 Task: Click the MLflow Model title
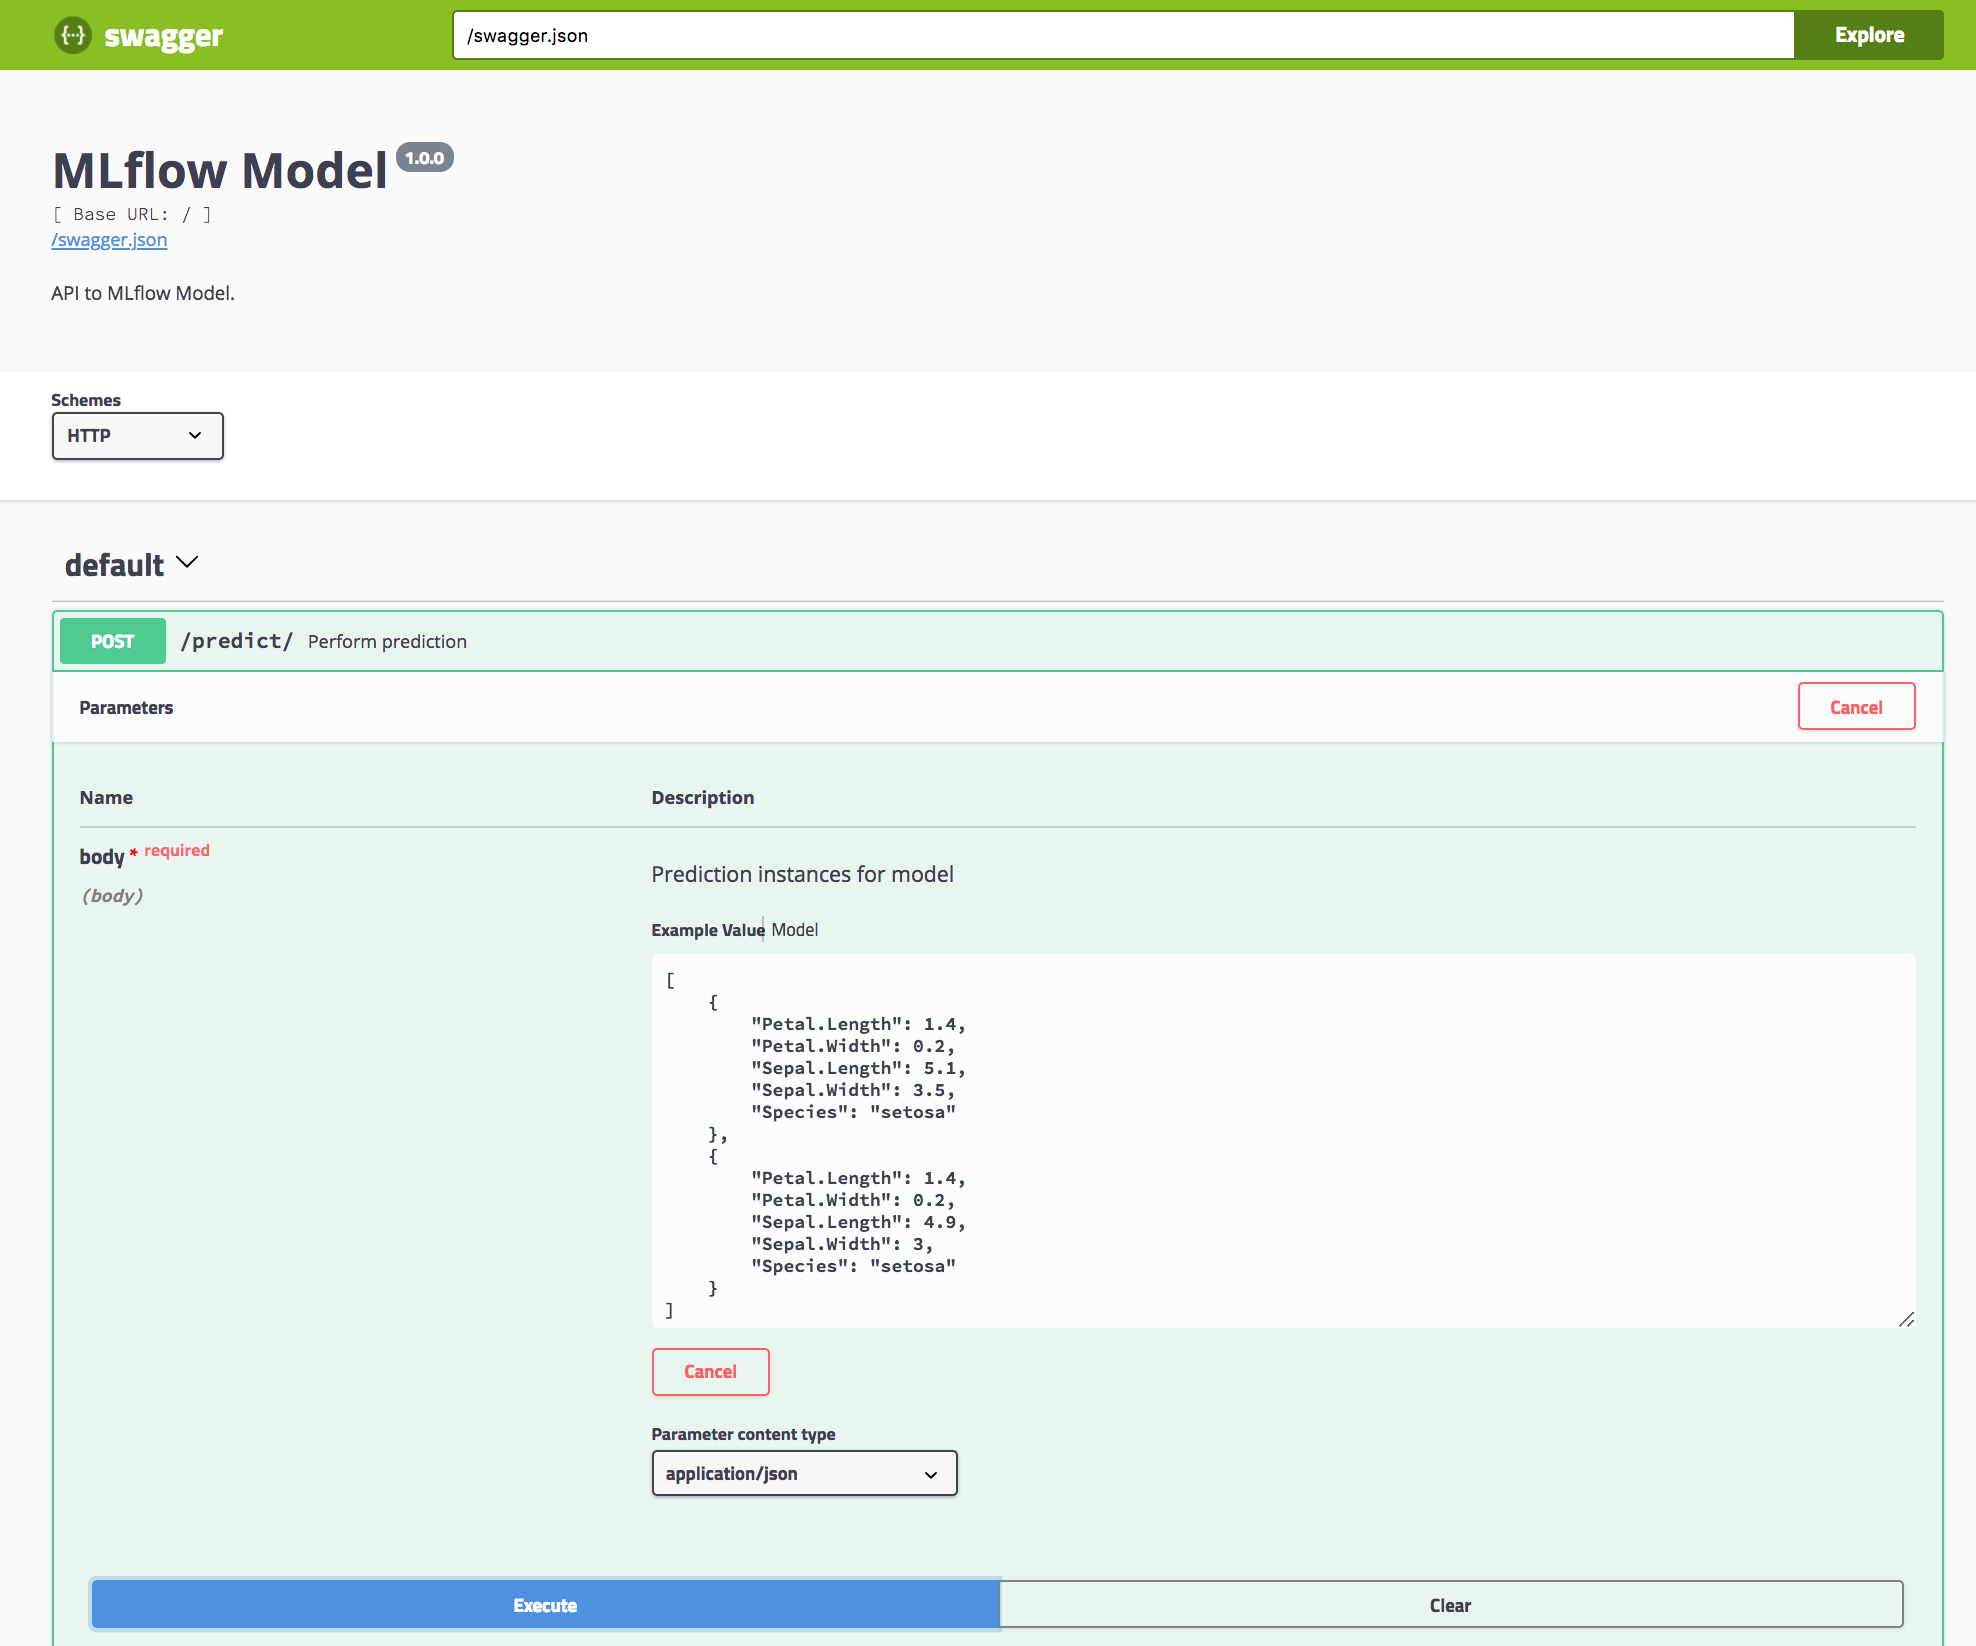[220, 170]
